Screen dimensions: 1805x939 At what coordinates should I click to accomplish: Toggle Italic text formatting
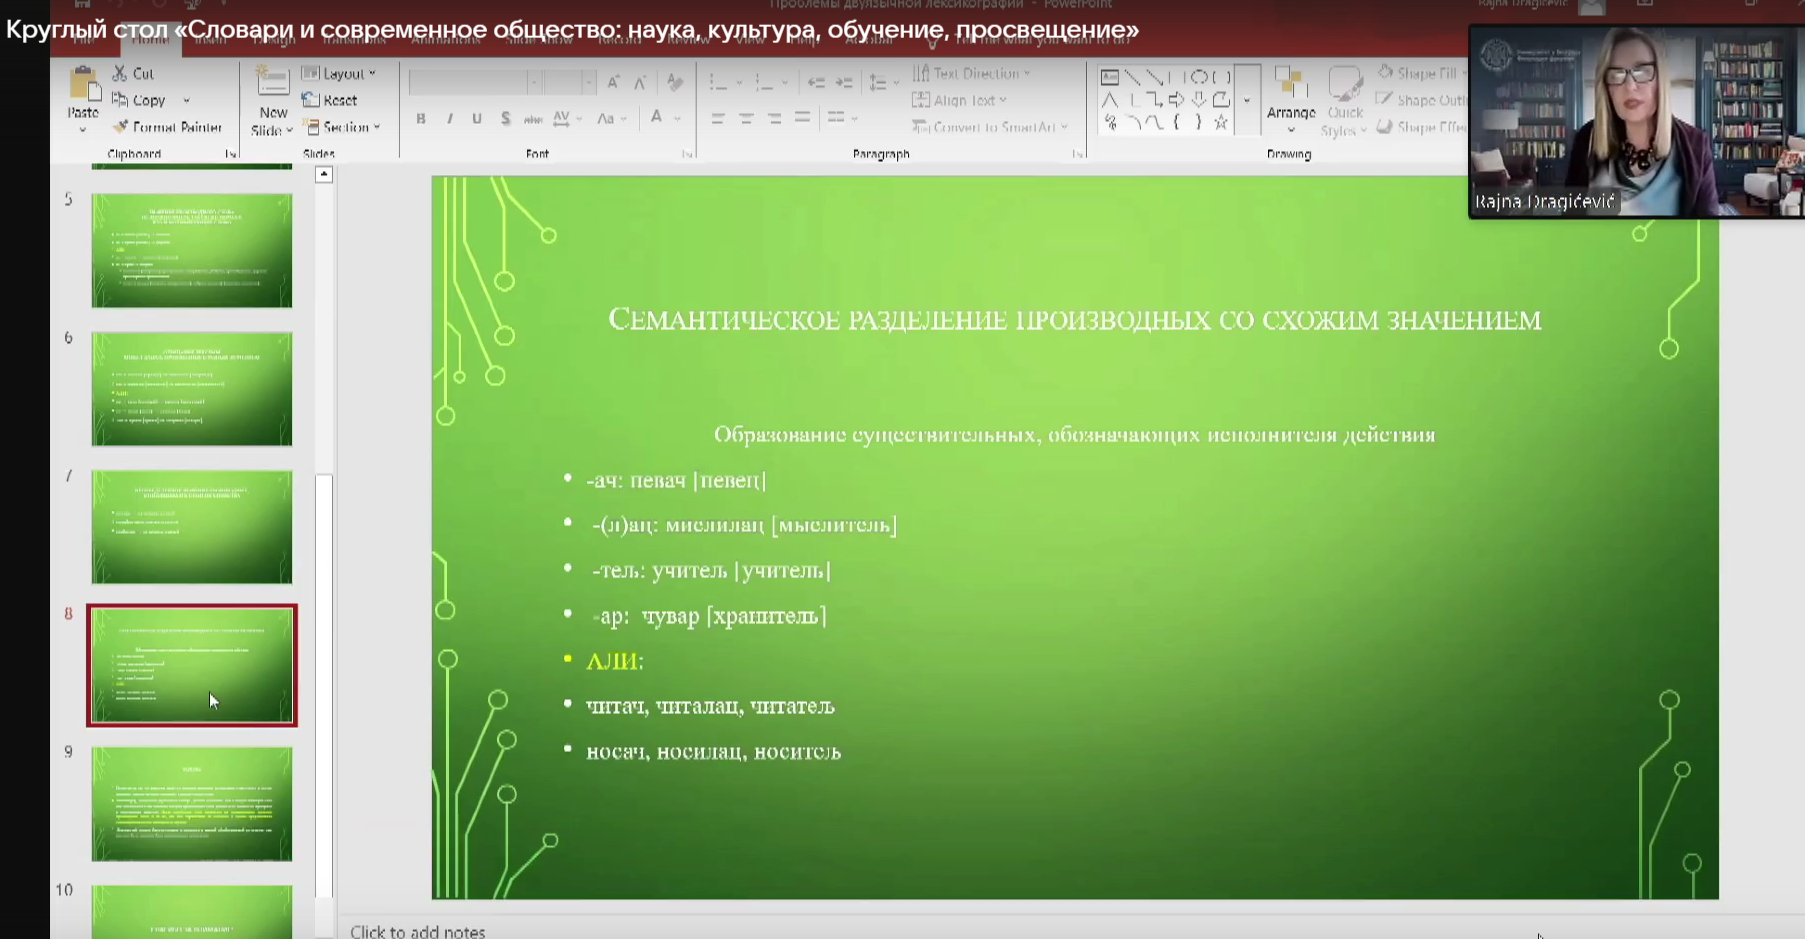pos(449,119)
